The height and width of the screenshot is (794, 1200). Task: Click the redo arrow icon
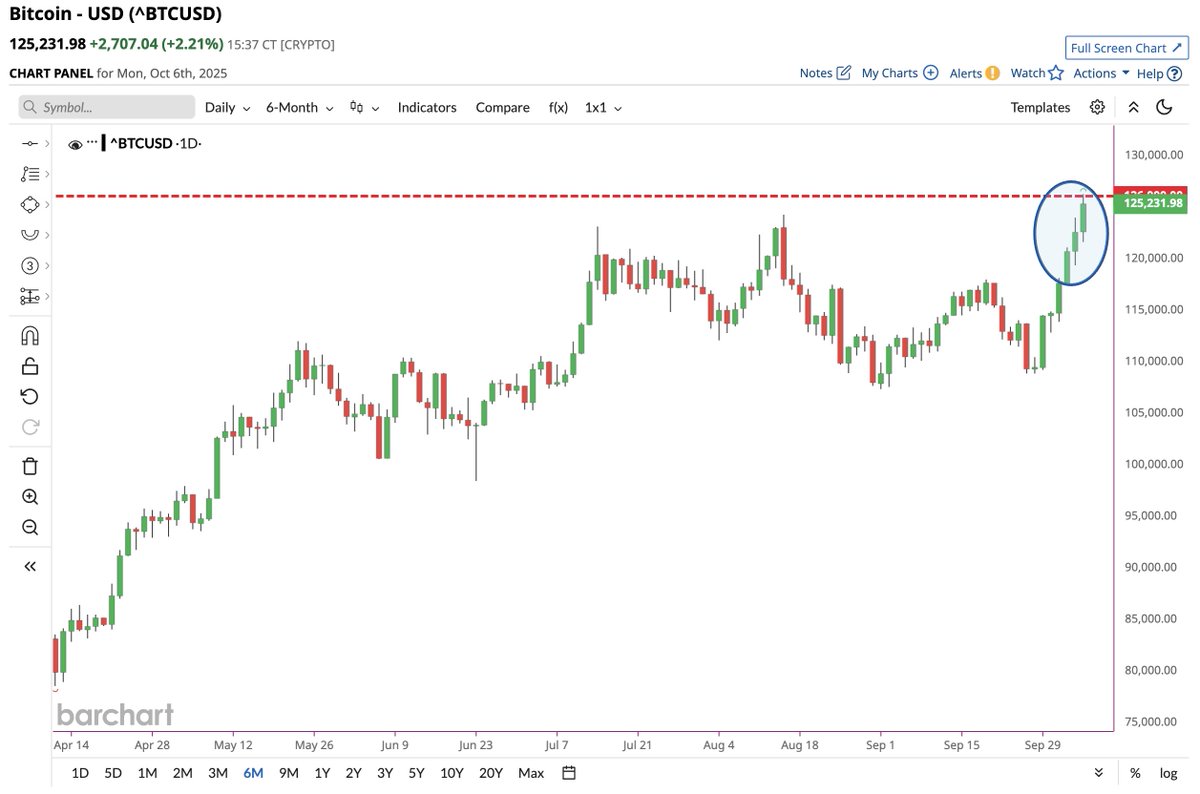(x=30, y=427)
